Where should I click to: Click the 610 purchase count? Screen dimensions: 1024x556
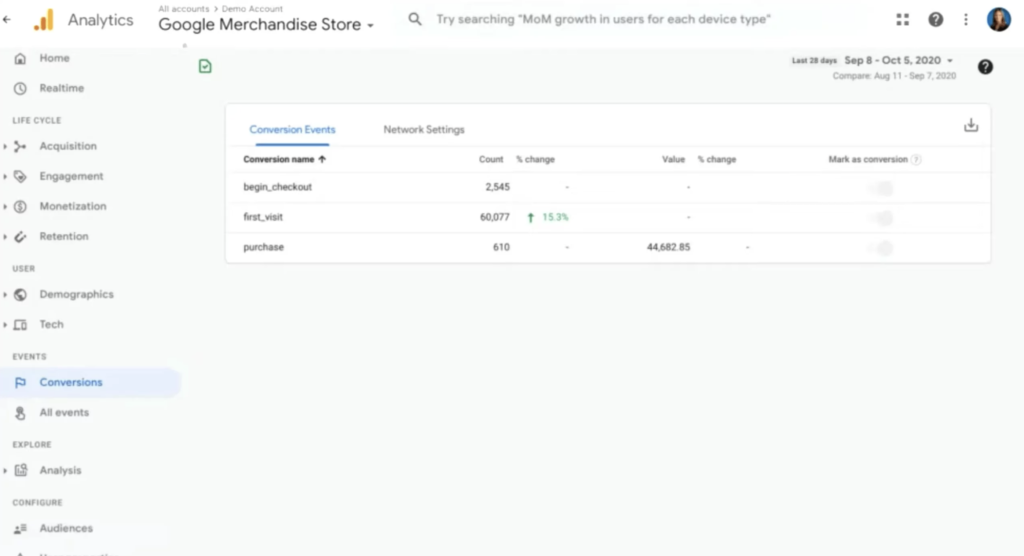501,247
